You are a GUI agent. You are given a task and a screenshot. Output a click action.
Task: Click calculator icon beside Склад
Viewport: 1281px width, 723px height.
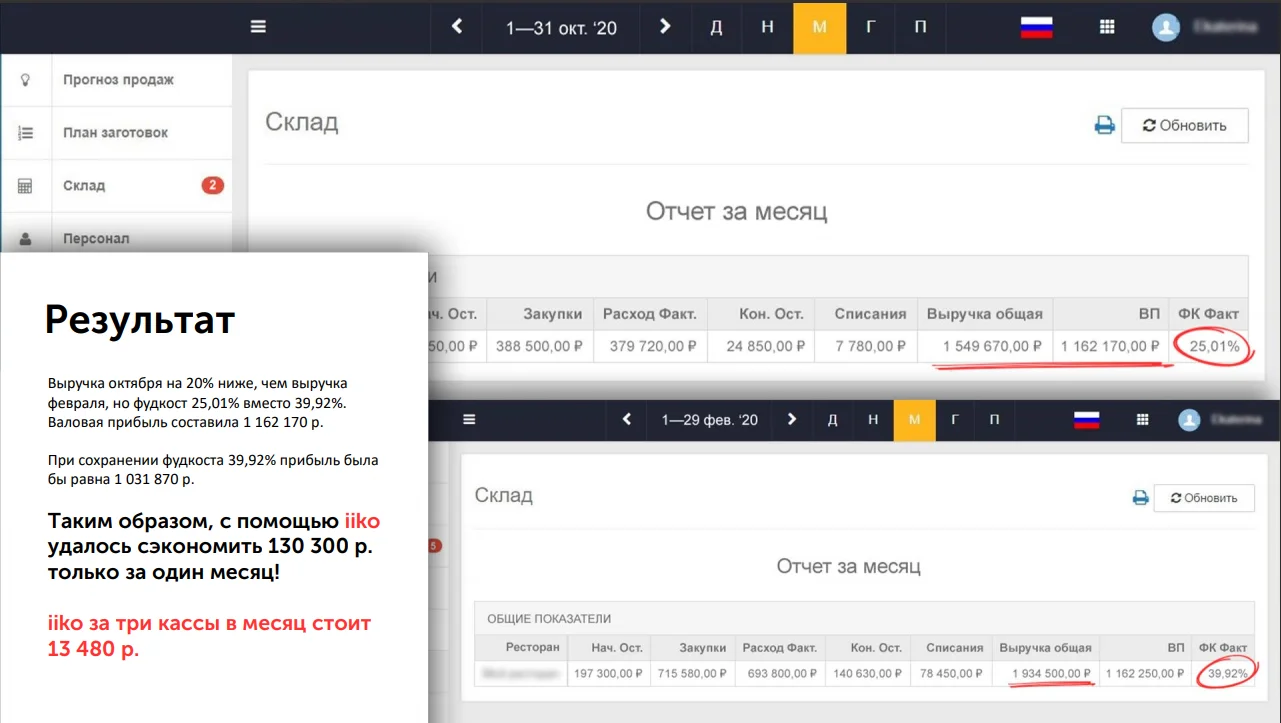pyautogui.click(x=26, y=186)
